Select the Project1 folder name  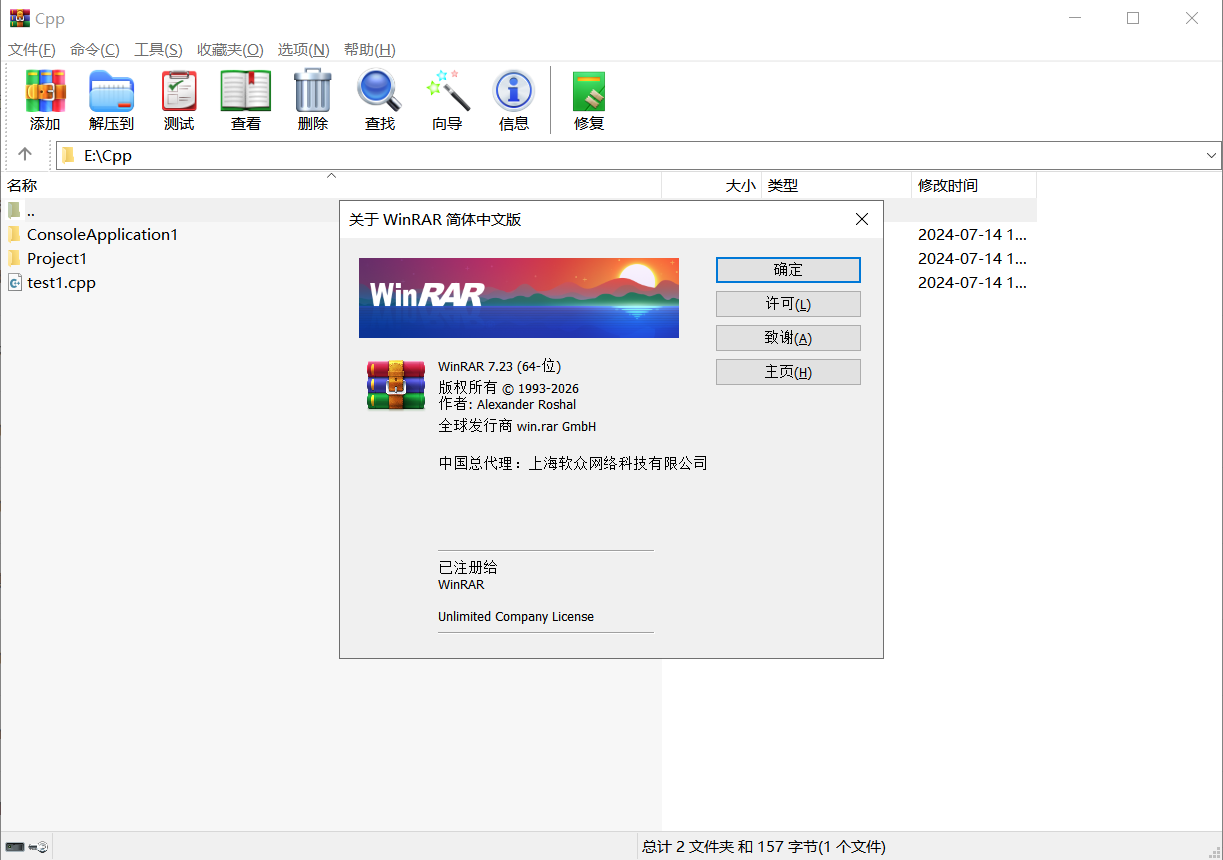pos(57,258)
